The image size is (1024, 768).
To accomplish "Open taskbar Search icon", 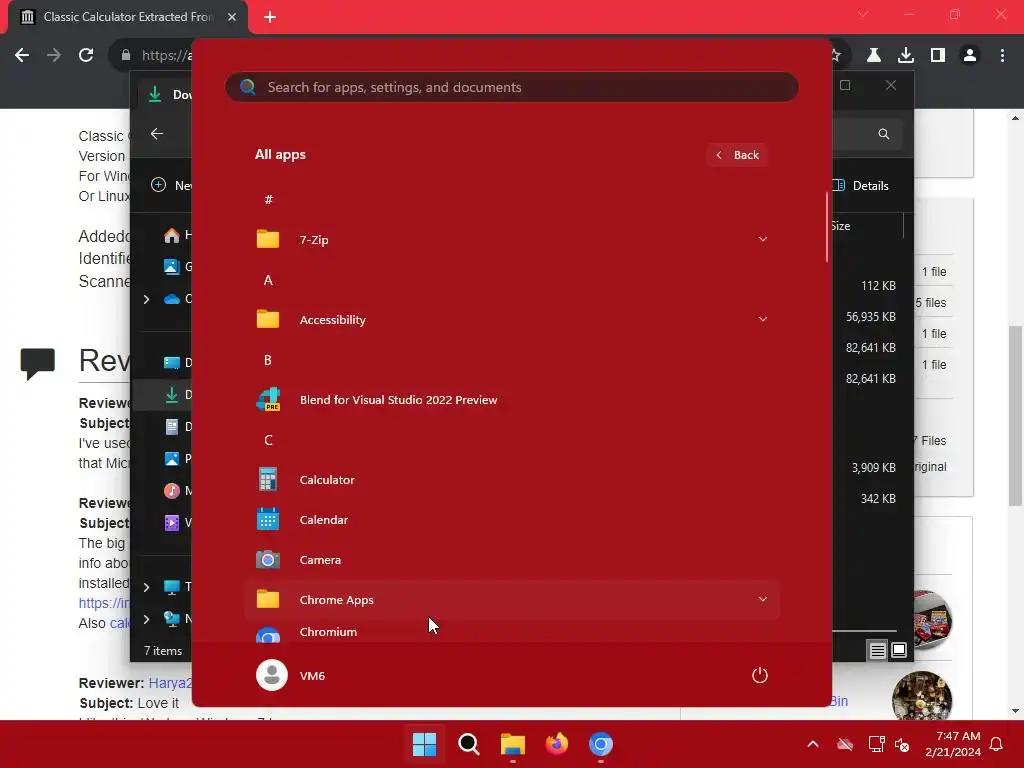I will (x=468, y=744).
